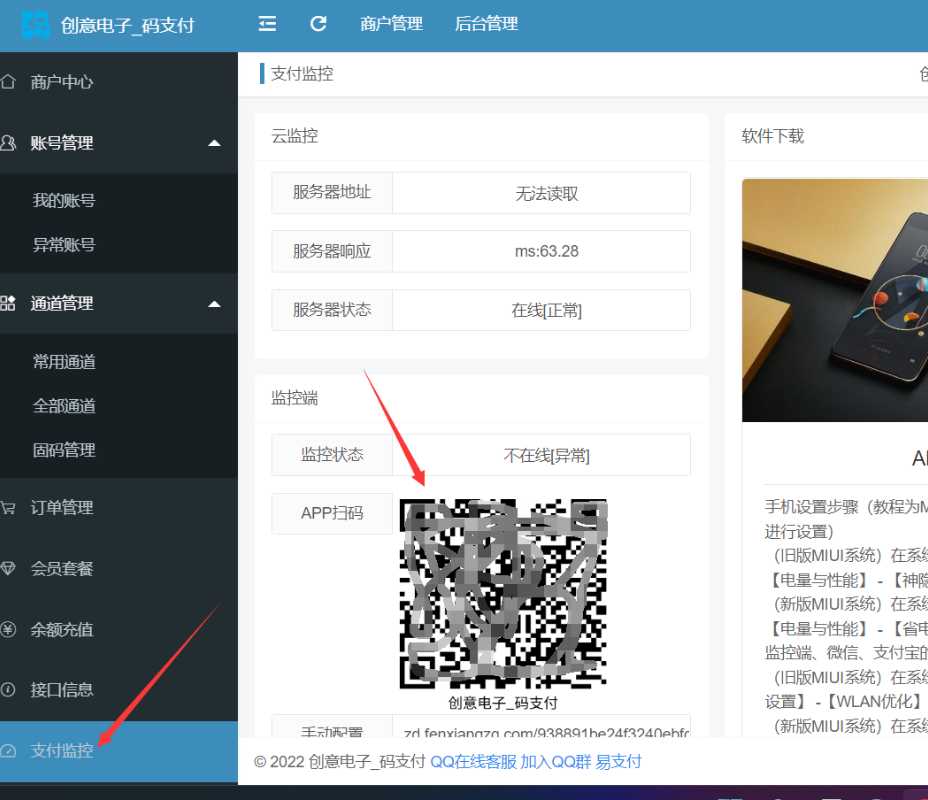This screenshot has width=928, height=800.
Task: Click the APP扫码 label cell
Action: point(332,513)
